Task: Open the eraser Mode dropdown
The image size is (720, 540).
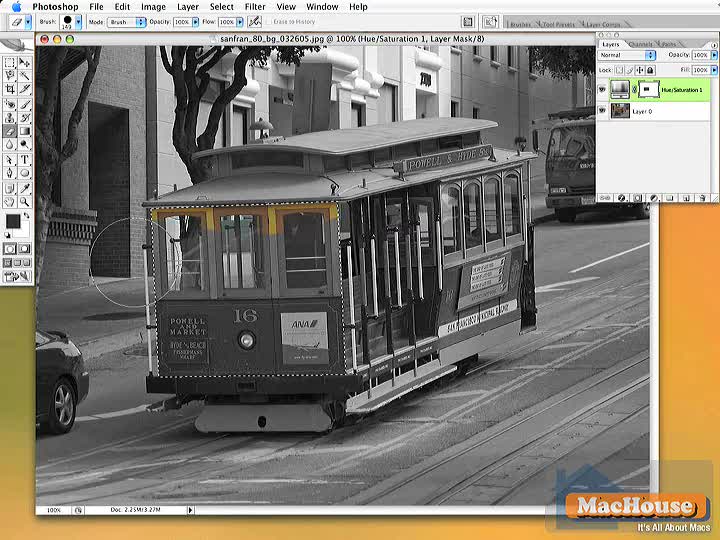Action: (x=127, y=22)
